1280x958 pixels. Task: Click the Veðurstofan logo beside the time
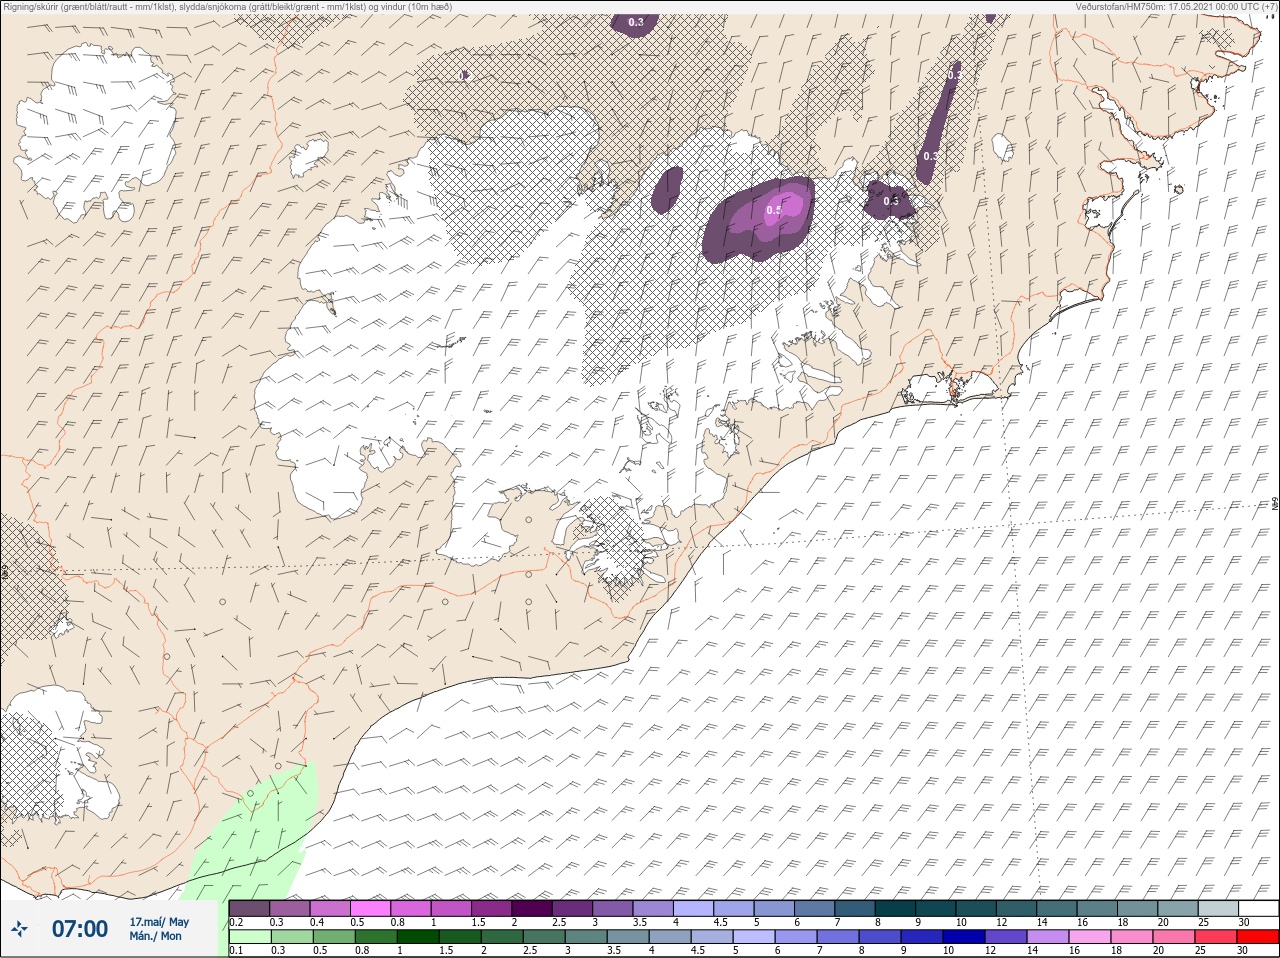coord(19,929)
